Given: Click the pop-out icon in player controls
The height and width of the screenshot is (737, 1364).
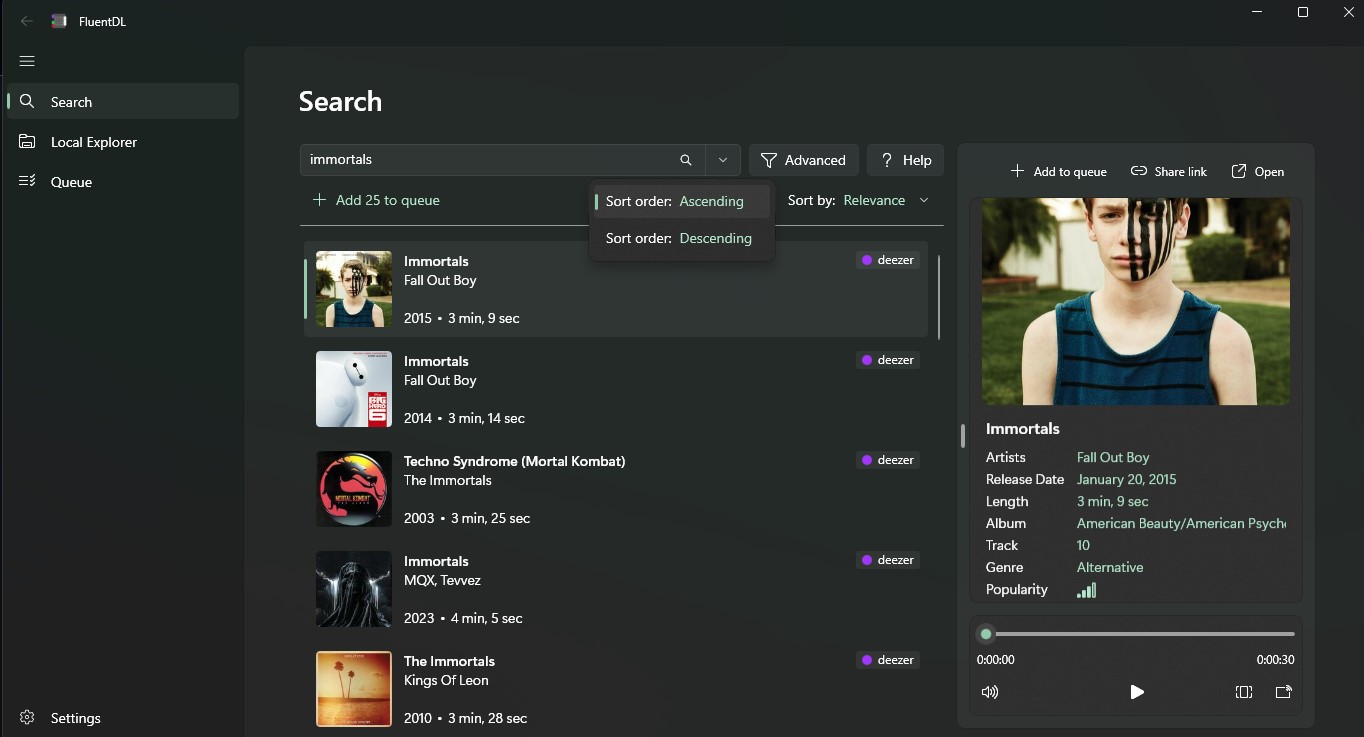Looking at the screenshot, I should (x=1284, y=692).
